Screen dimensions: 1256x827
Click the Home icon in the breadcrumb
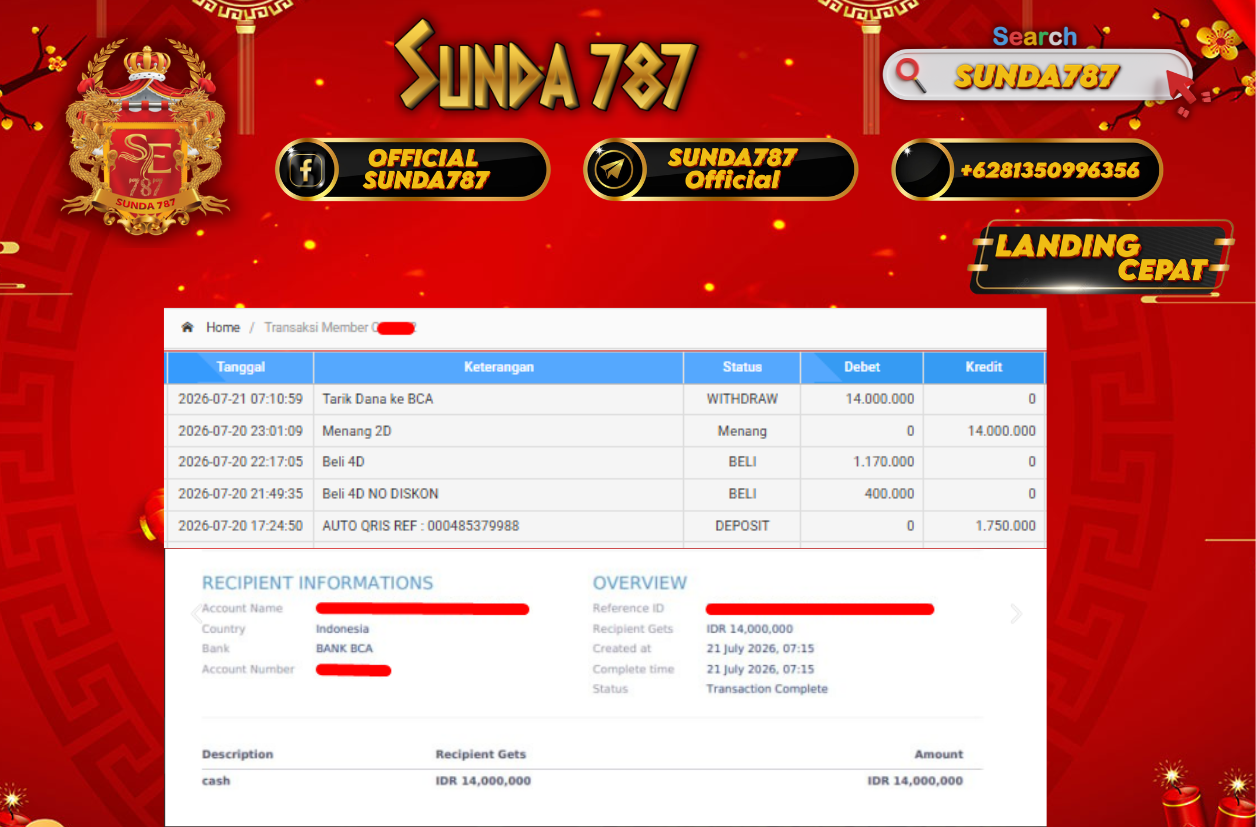coord(187,327)
